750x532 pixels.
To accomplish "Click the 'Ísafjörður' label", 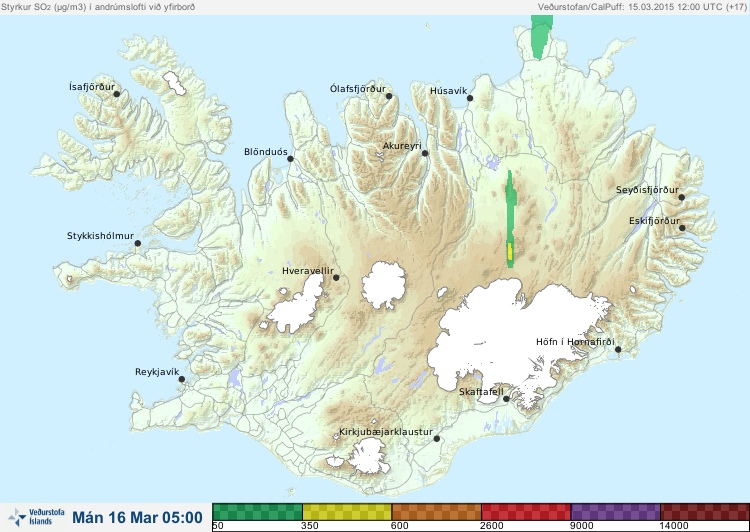I will 92,87.
